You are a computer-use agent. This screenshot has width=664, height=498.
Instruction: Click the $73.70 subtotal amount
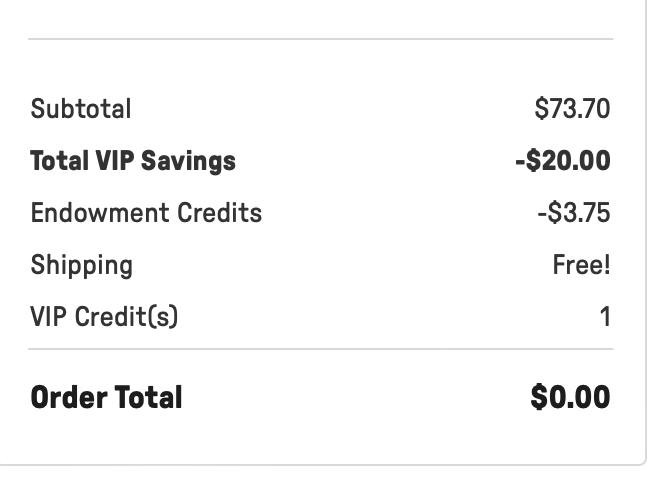[572, 109]
